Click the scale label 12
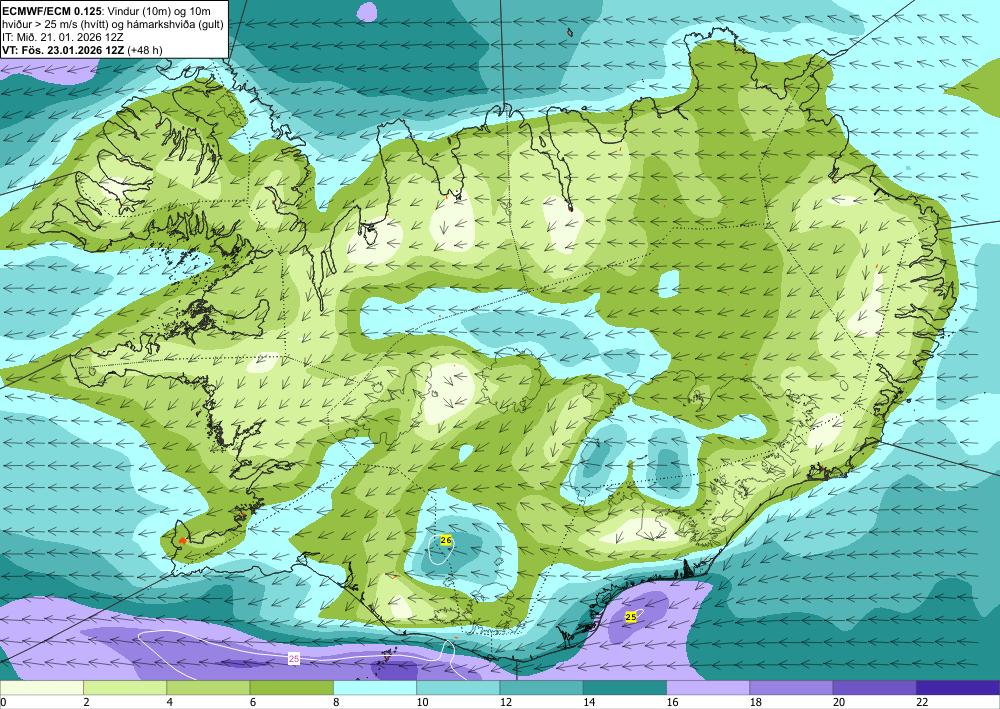Screen dimensions: 1000x709 tap(505, 702)
